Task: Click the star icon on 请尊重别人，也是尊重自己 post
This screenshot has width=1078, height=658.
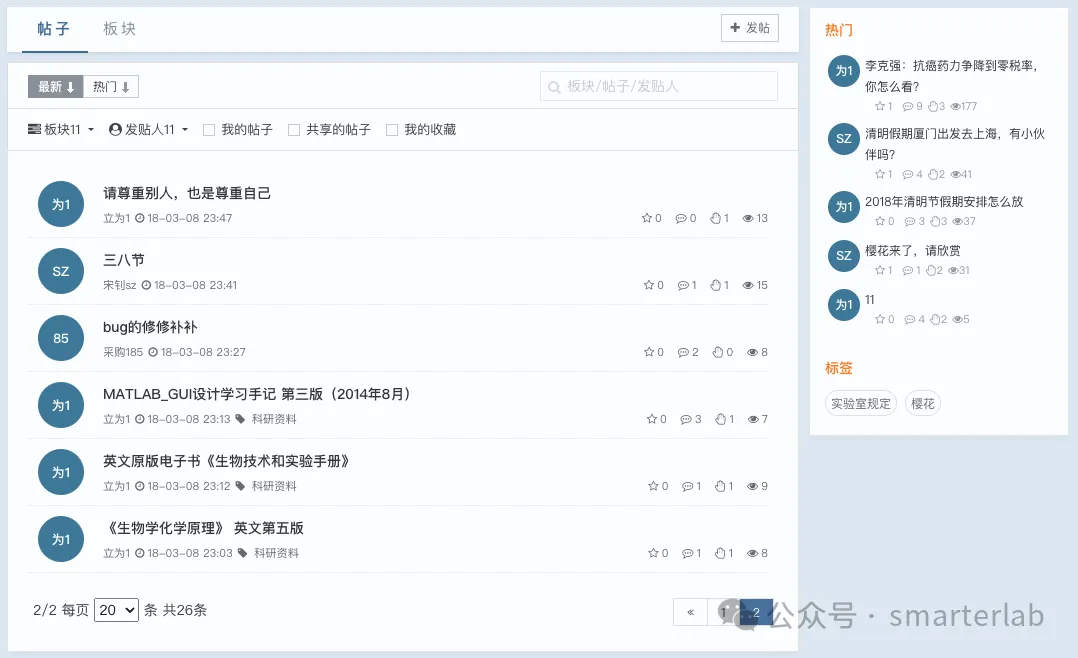Action: (x=646, y=218)
